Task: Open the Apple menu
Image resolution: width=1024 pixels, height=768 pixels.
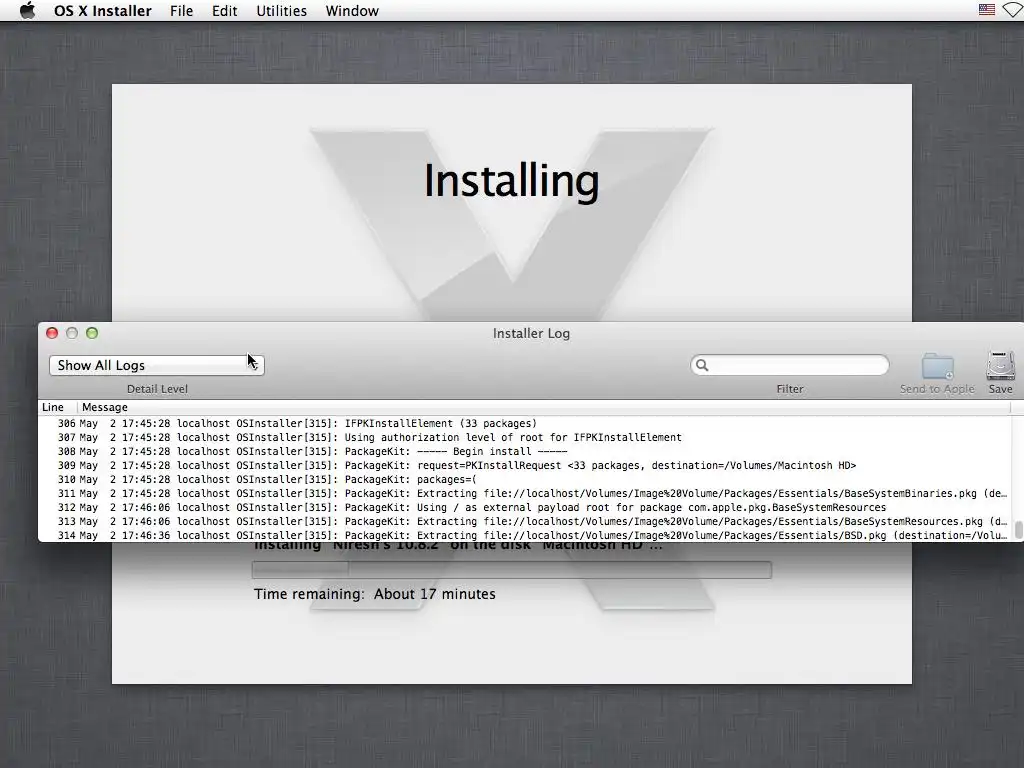Action: 27,10
